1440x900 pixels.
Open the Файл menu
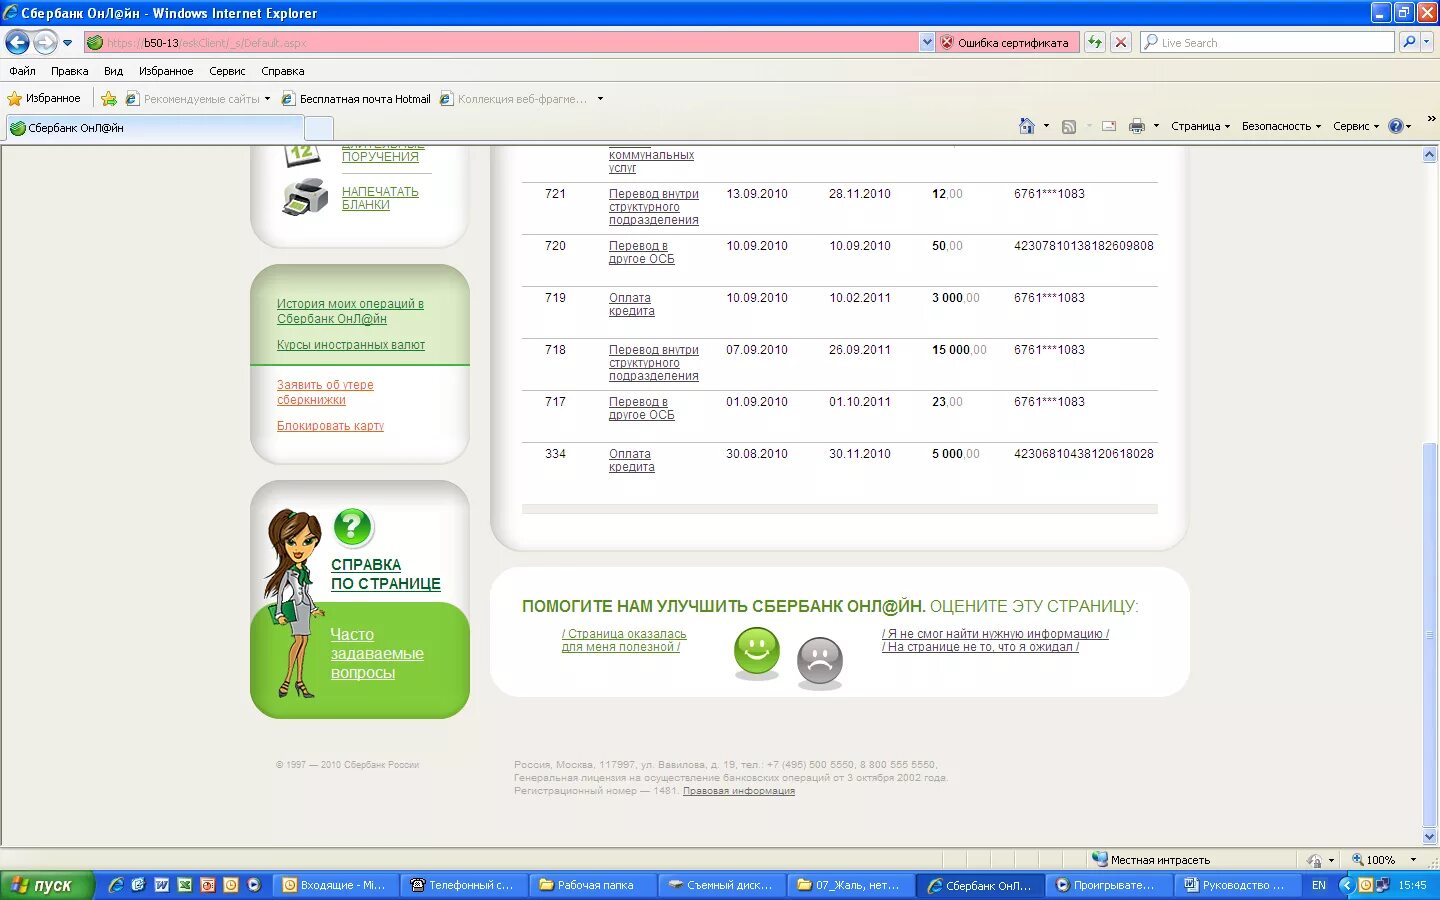coord(22,71)
